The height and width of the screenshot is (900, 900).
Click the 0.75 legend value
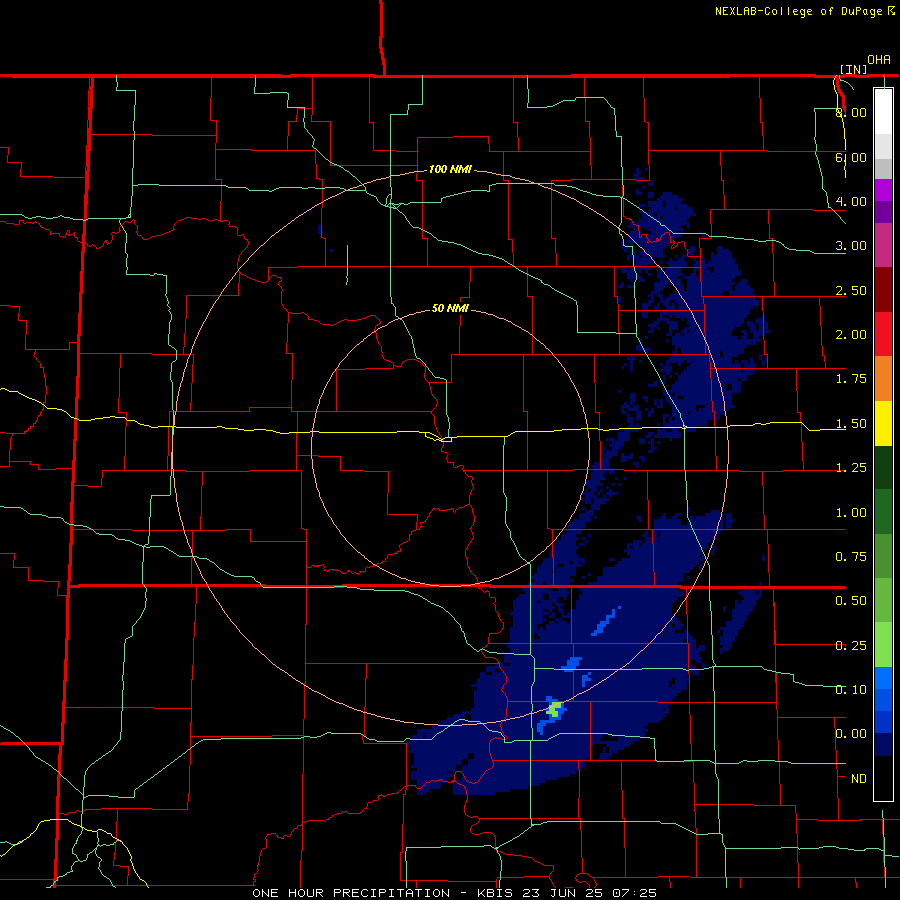click(x=851, y=557)
